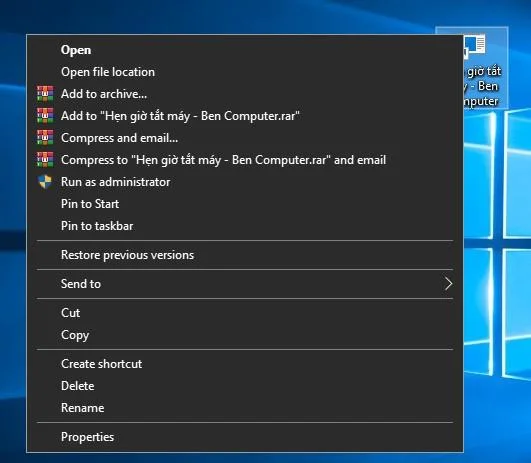Open the Send to menu entry
This screenshot has height=463, width=531.
click(245, 284)
